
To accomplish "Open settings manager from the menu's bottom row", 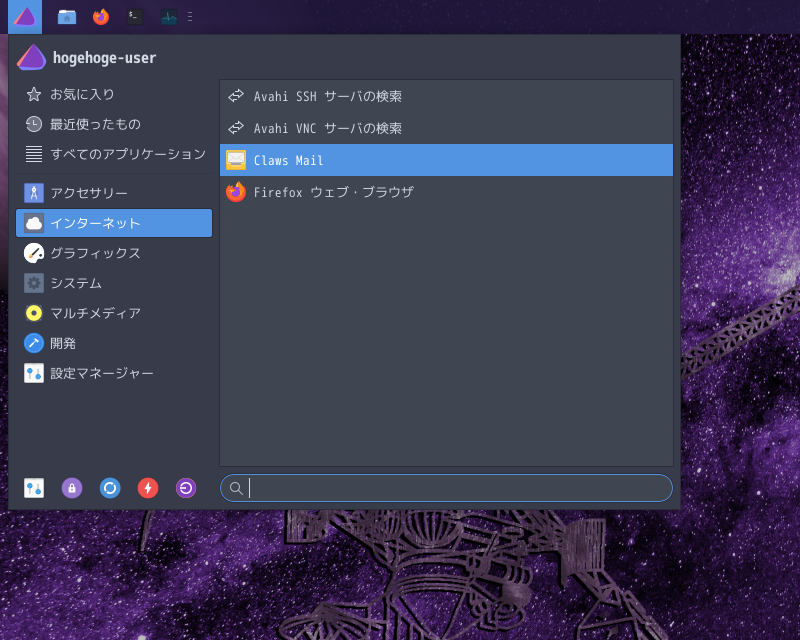I will pyautogui.click(x=34, y=488).
